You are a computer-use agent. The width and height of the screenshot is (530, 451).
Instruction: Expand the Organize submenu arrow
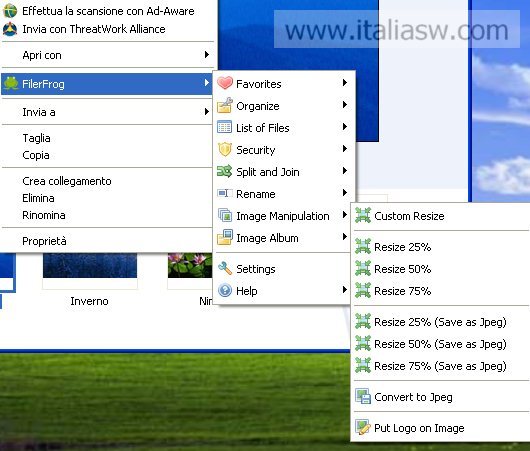pos(344,105)
